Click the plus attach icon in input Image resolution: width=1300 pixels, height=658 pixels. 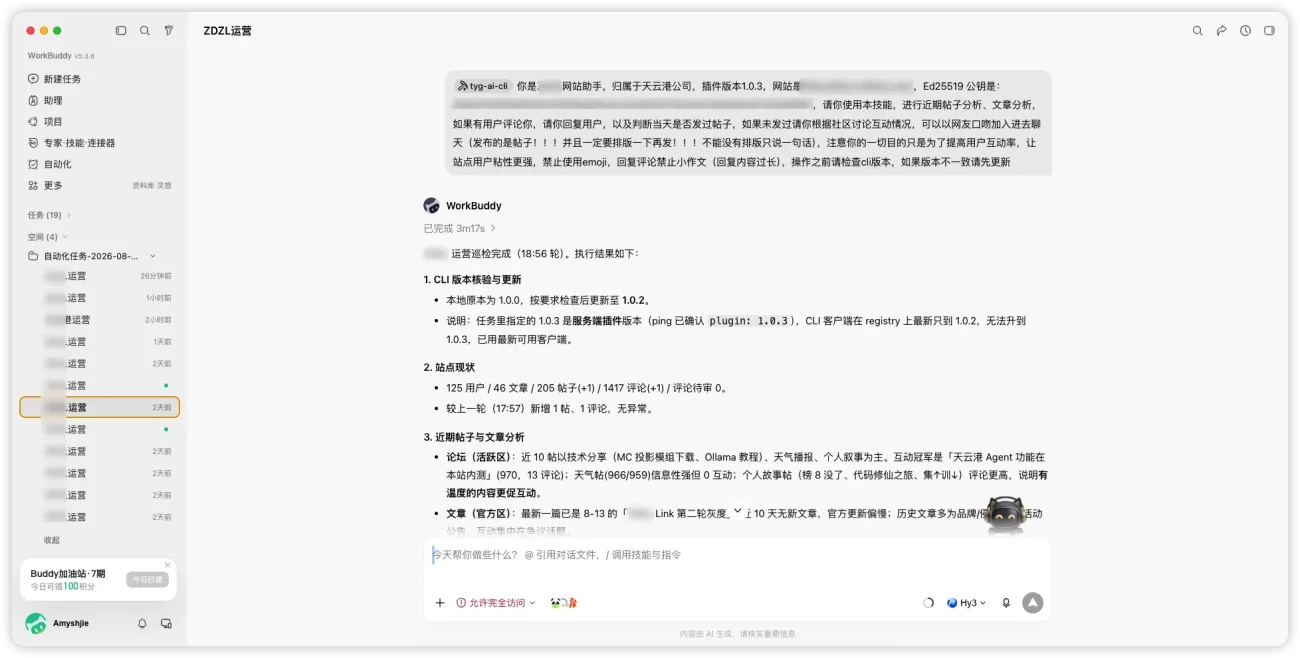coord(440,603)
